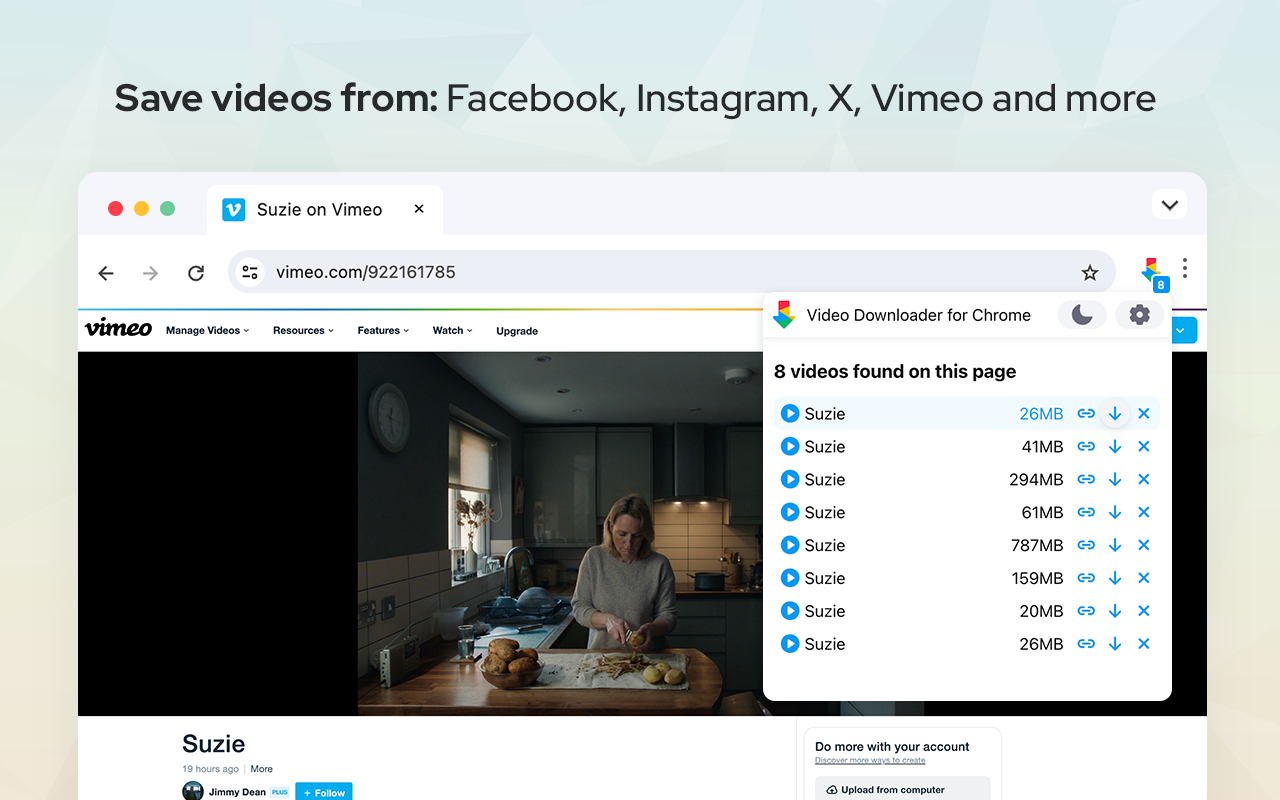Play the 61MB Suzie video preview

click(790, 513)
